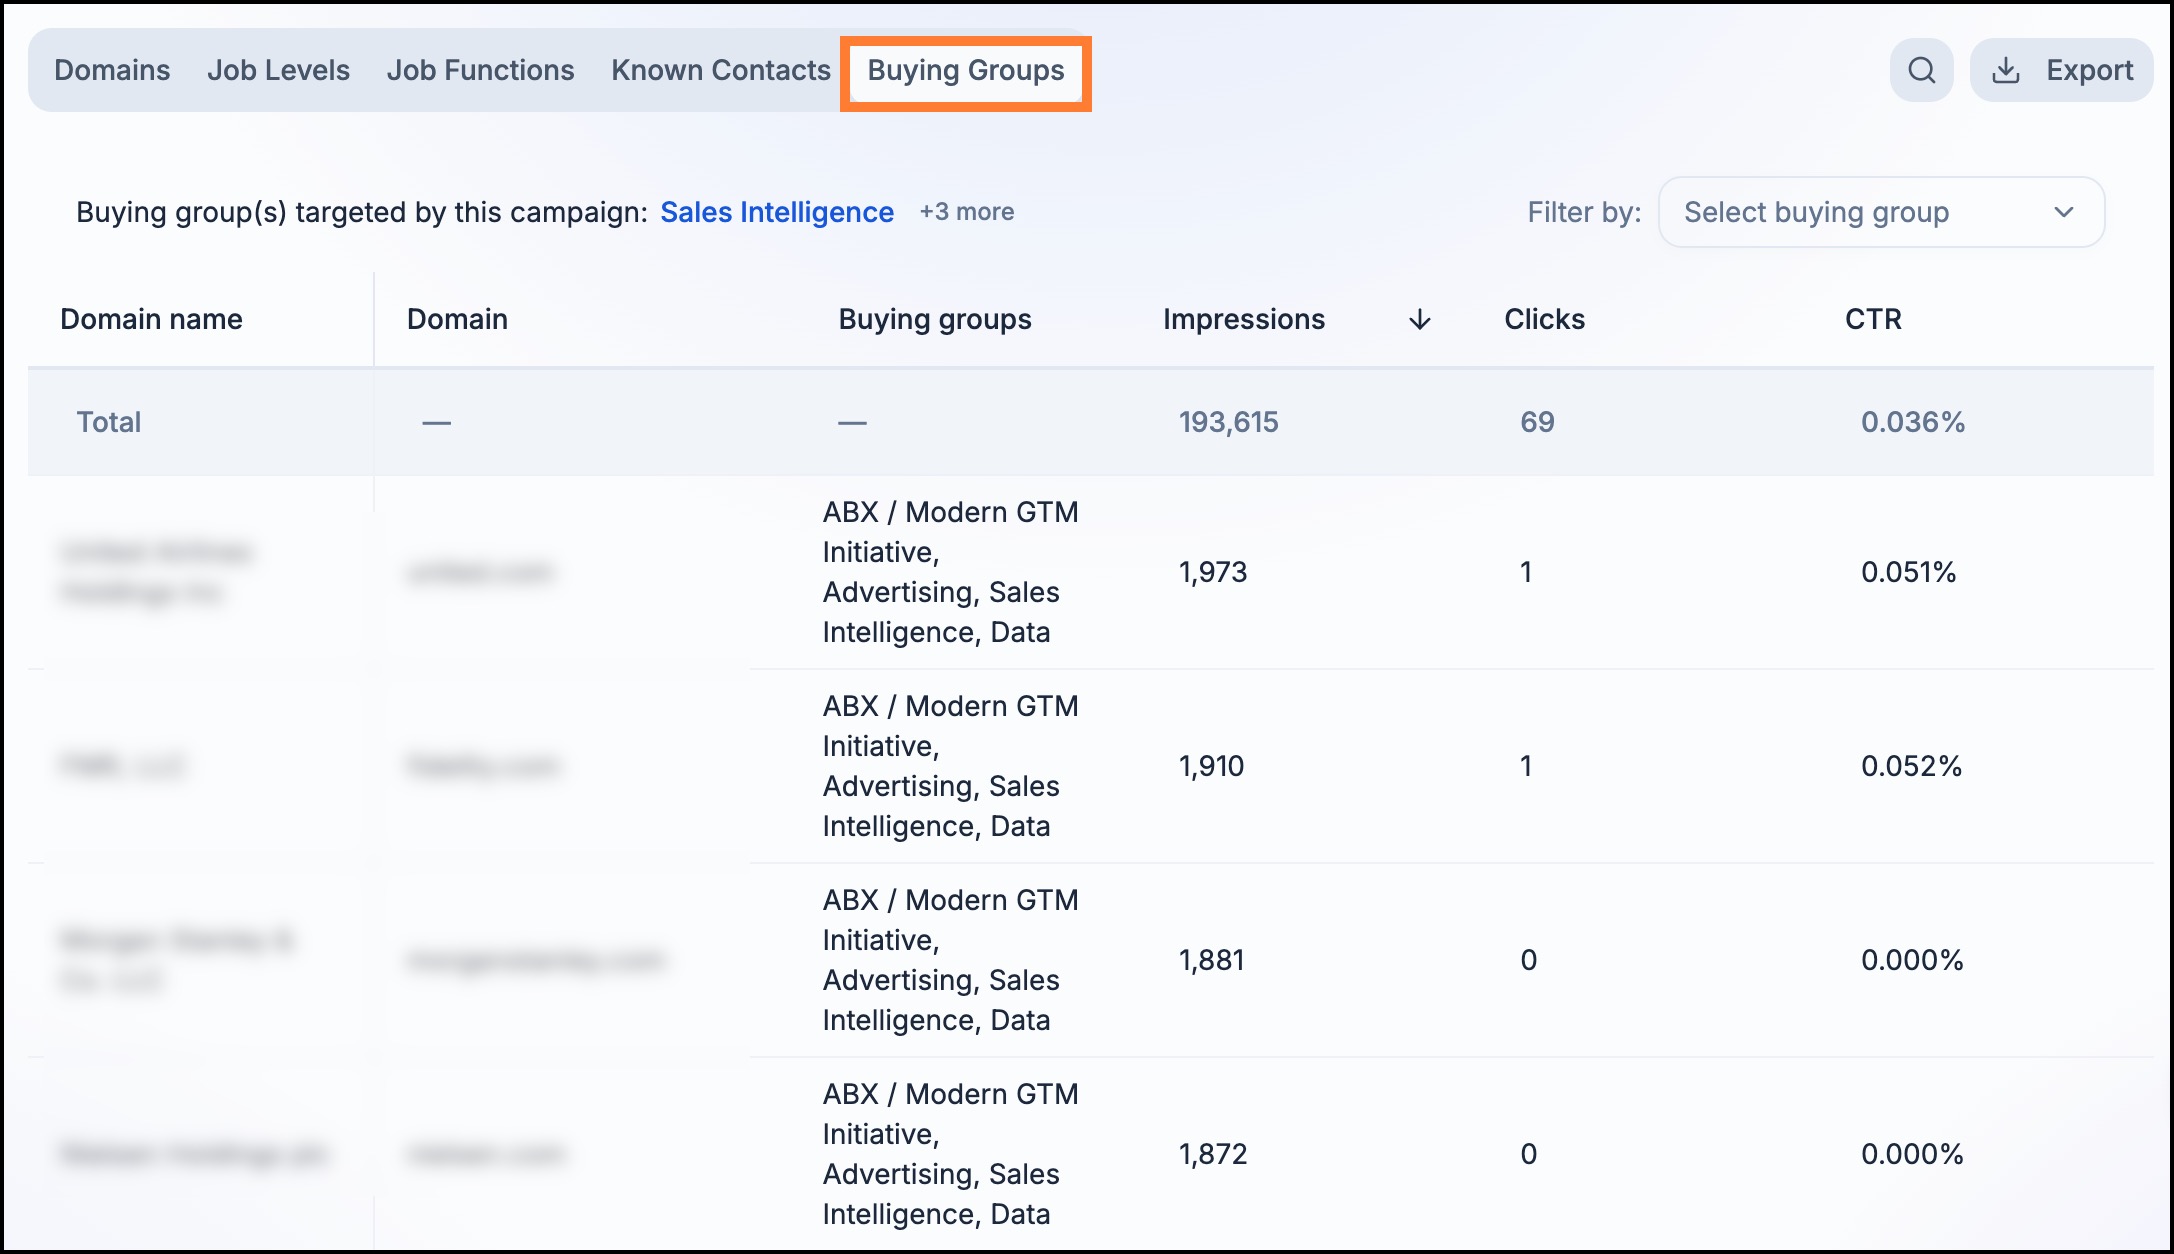Viewport: 2174px width, 1254px height.
Task: Click impressions value 1,910
Action: pyautogui.click(x=1211, y=766)
